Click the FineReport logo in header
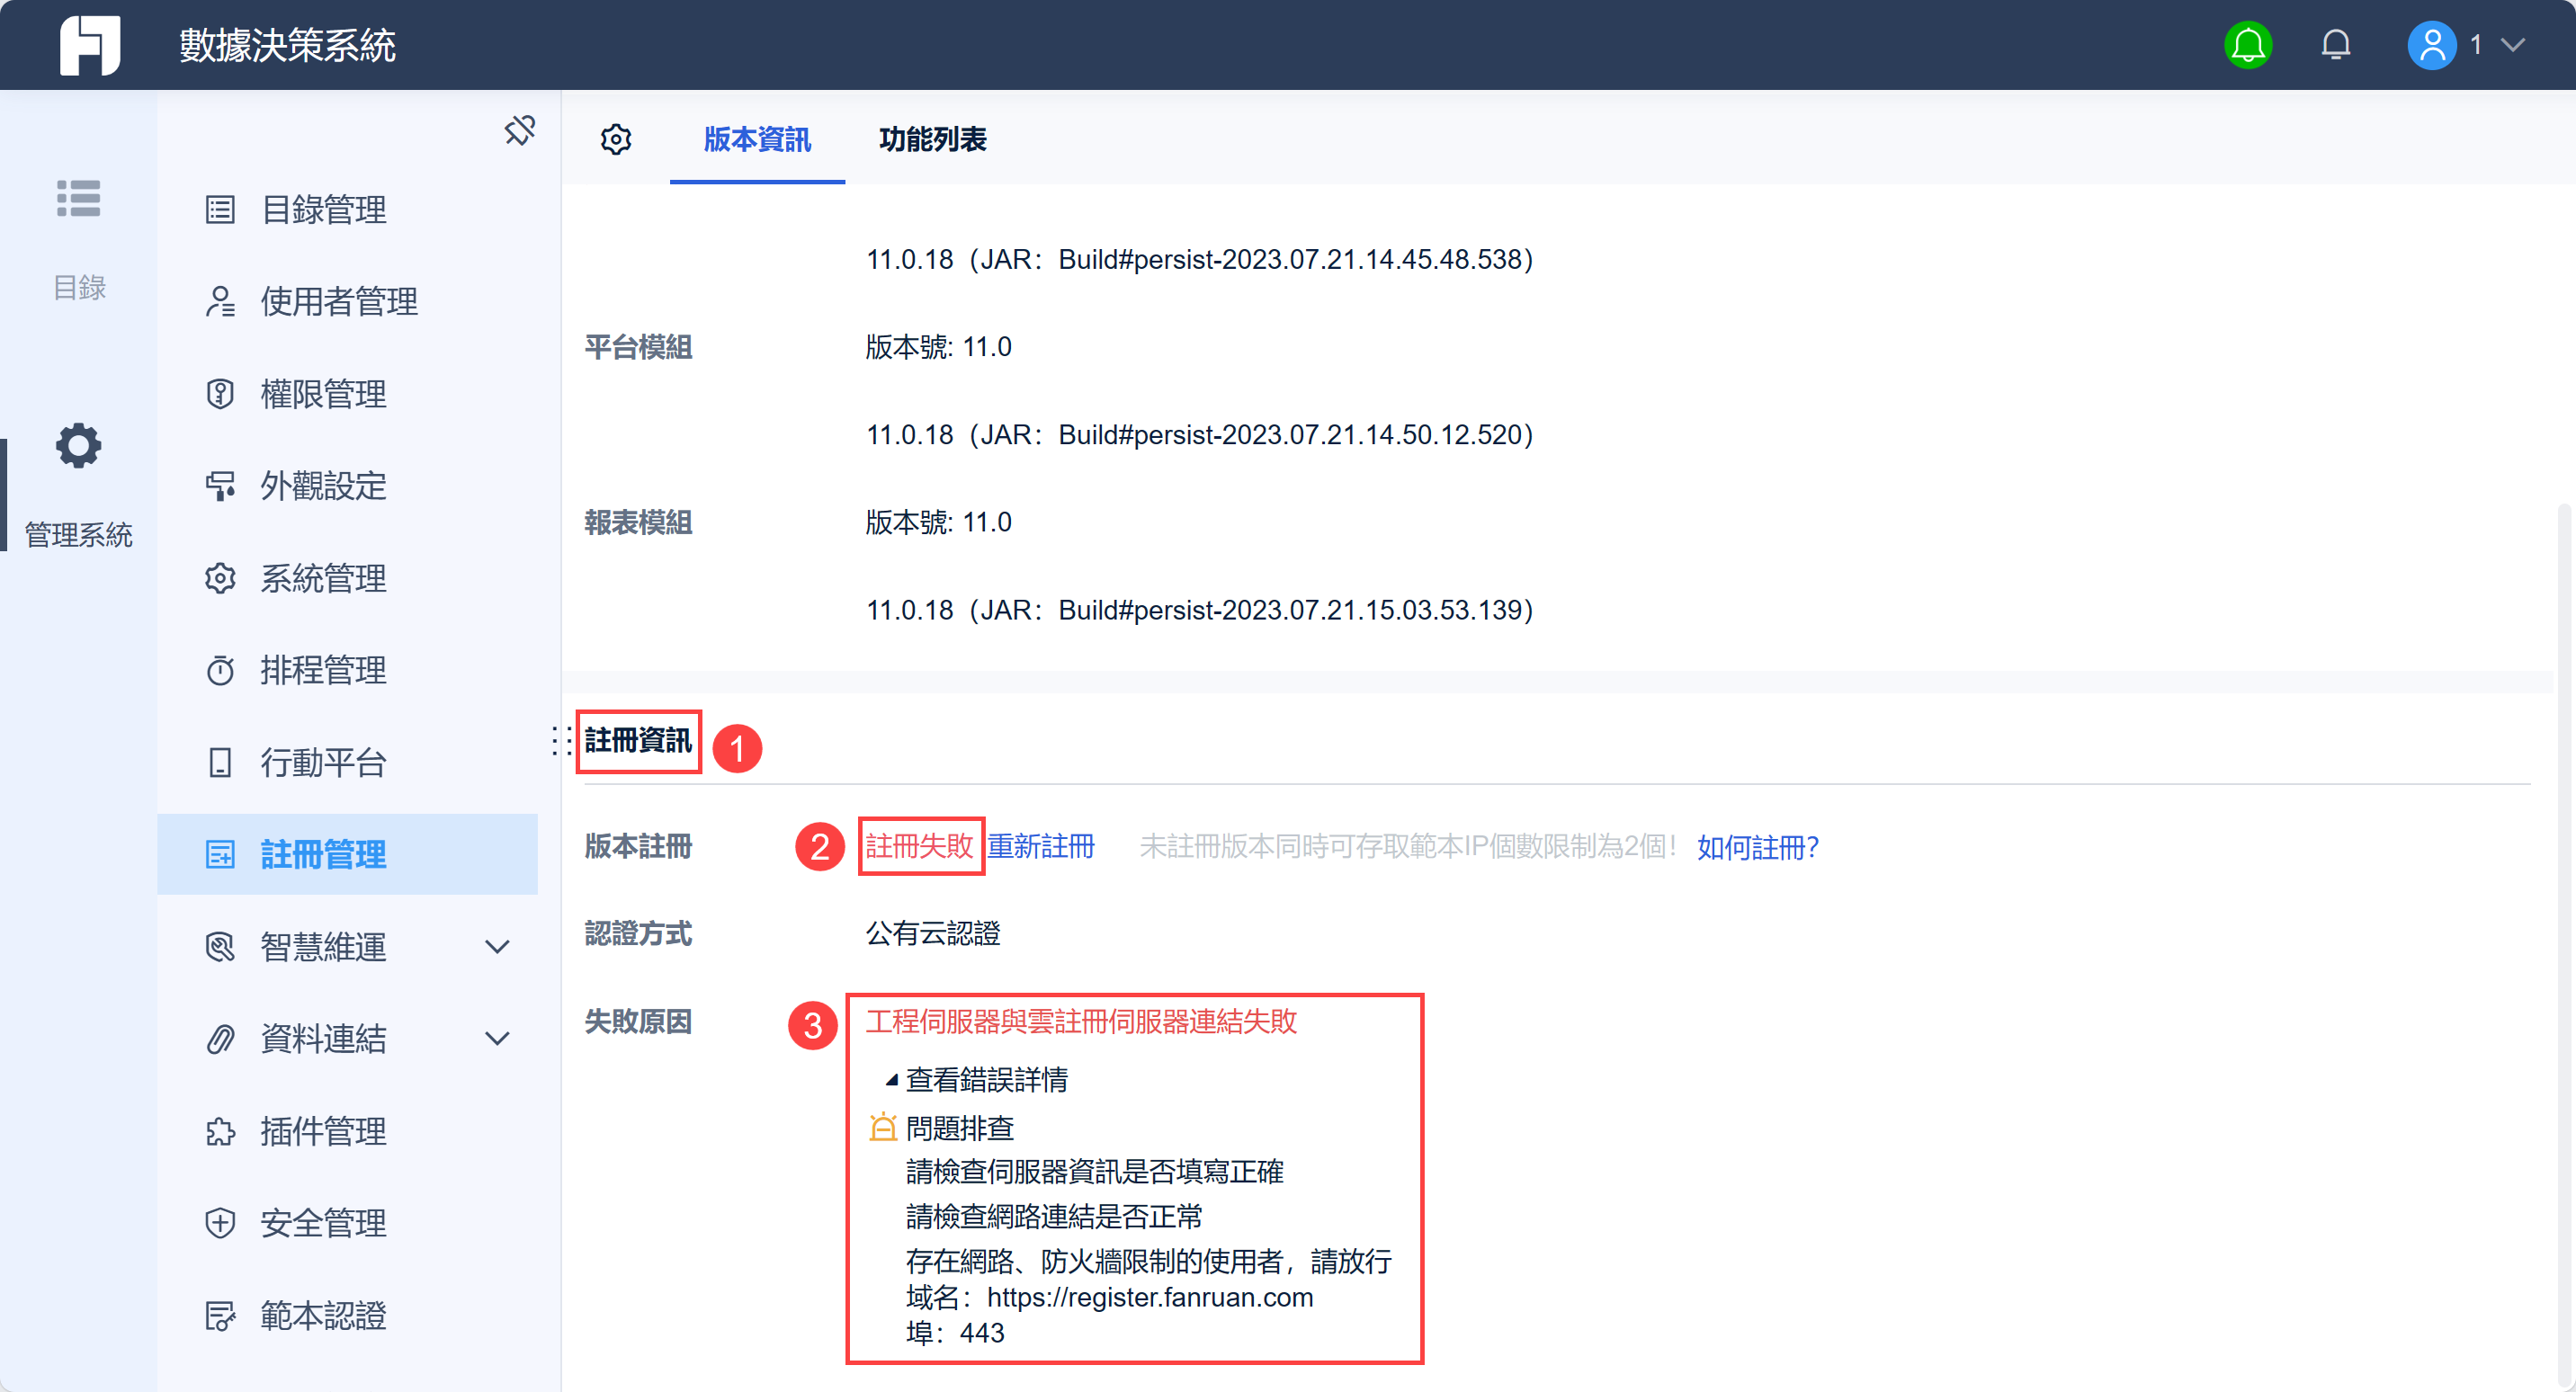Viewport: 2576px width, 1392px height. pos(90,45)
